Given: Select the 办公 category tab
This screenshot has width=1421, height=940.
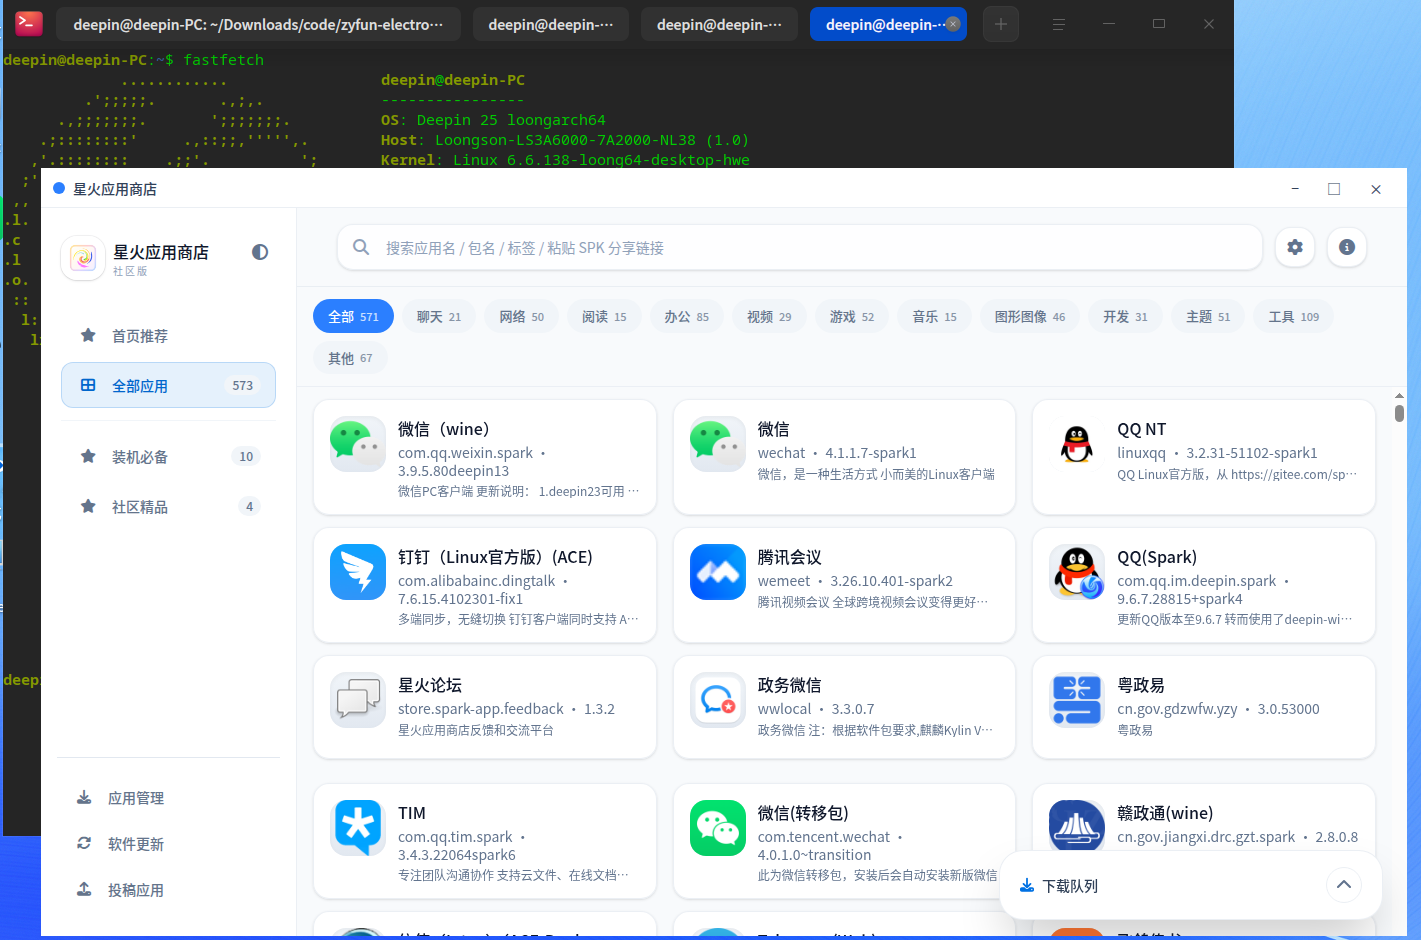Looking at the screenshot, I should (x=687, y=317).
